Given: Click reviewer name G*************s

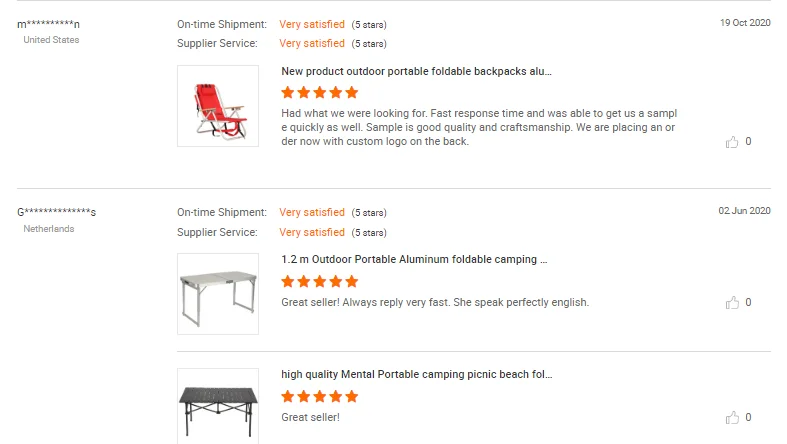Looking at the screenshot, I should coord(57,212).
